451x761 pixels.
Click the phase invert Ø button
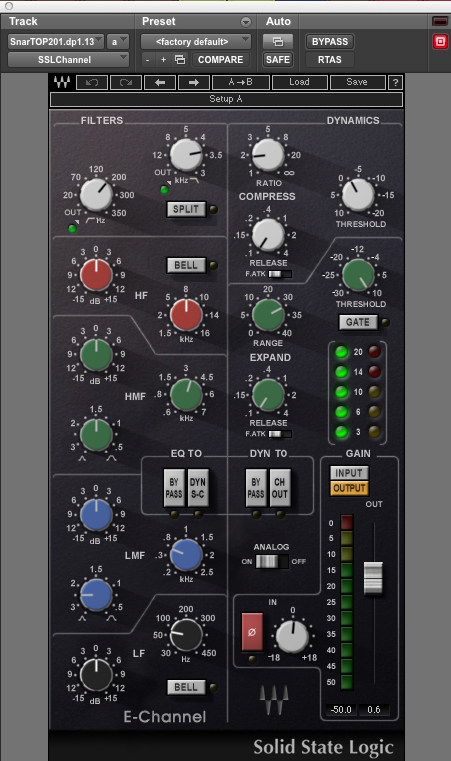pyautogui.click(x=252, y=631)
